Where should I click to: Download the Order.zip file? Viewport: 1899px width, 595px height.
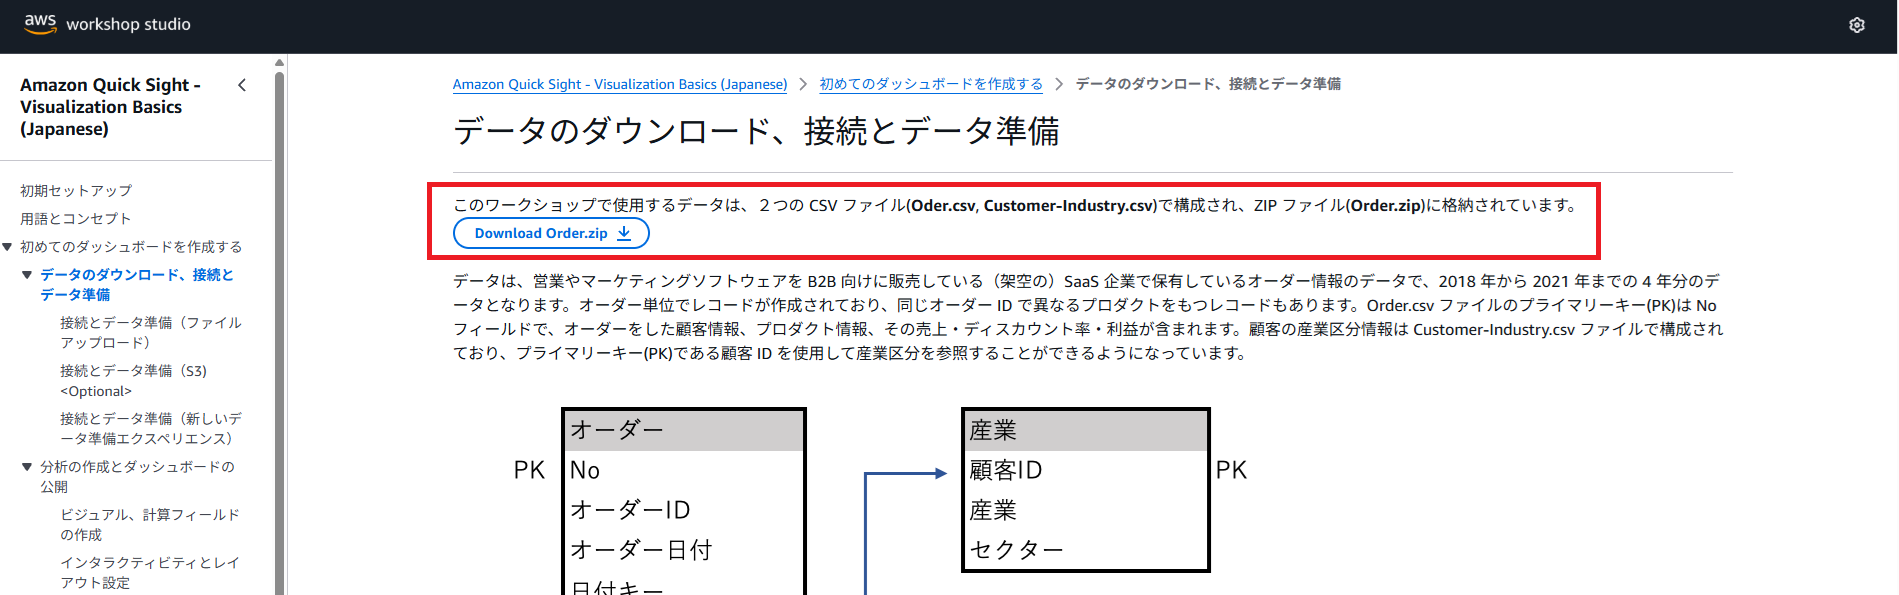point(551,233)
